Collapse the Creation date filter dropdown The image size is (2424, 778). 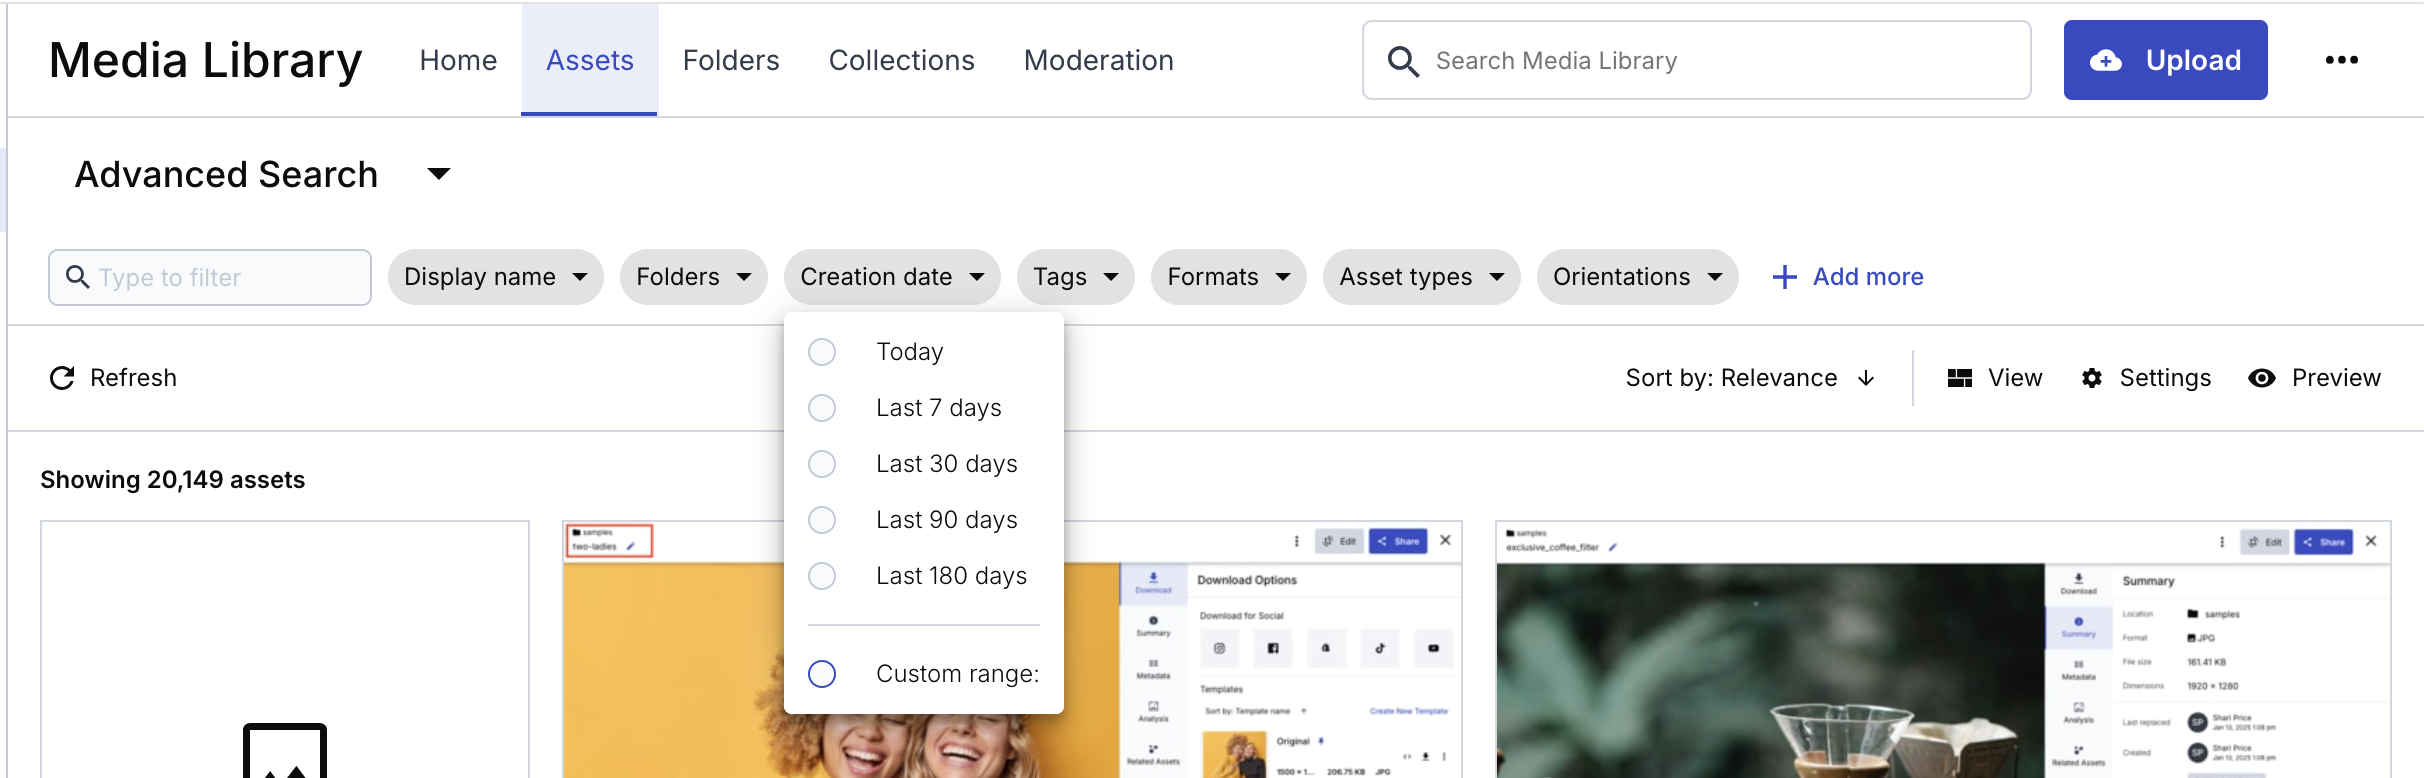pos(893,277)
